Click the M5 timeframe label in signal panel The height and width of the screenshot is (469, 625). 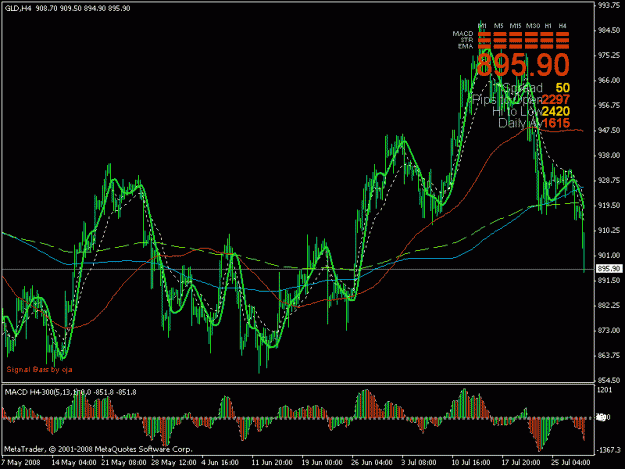(x=498, y=26)
